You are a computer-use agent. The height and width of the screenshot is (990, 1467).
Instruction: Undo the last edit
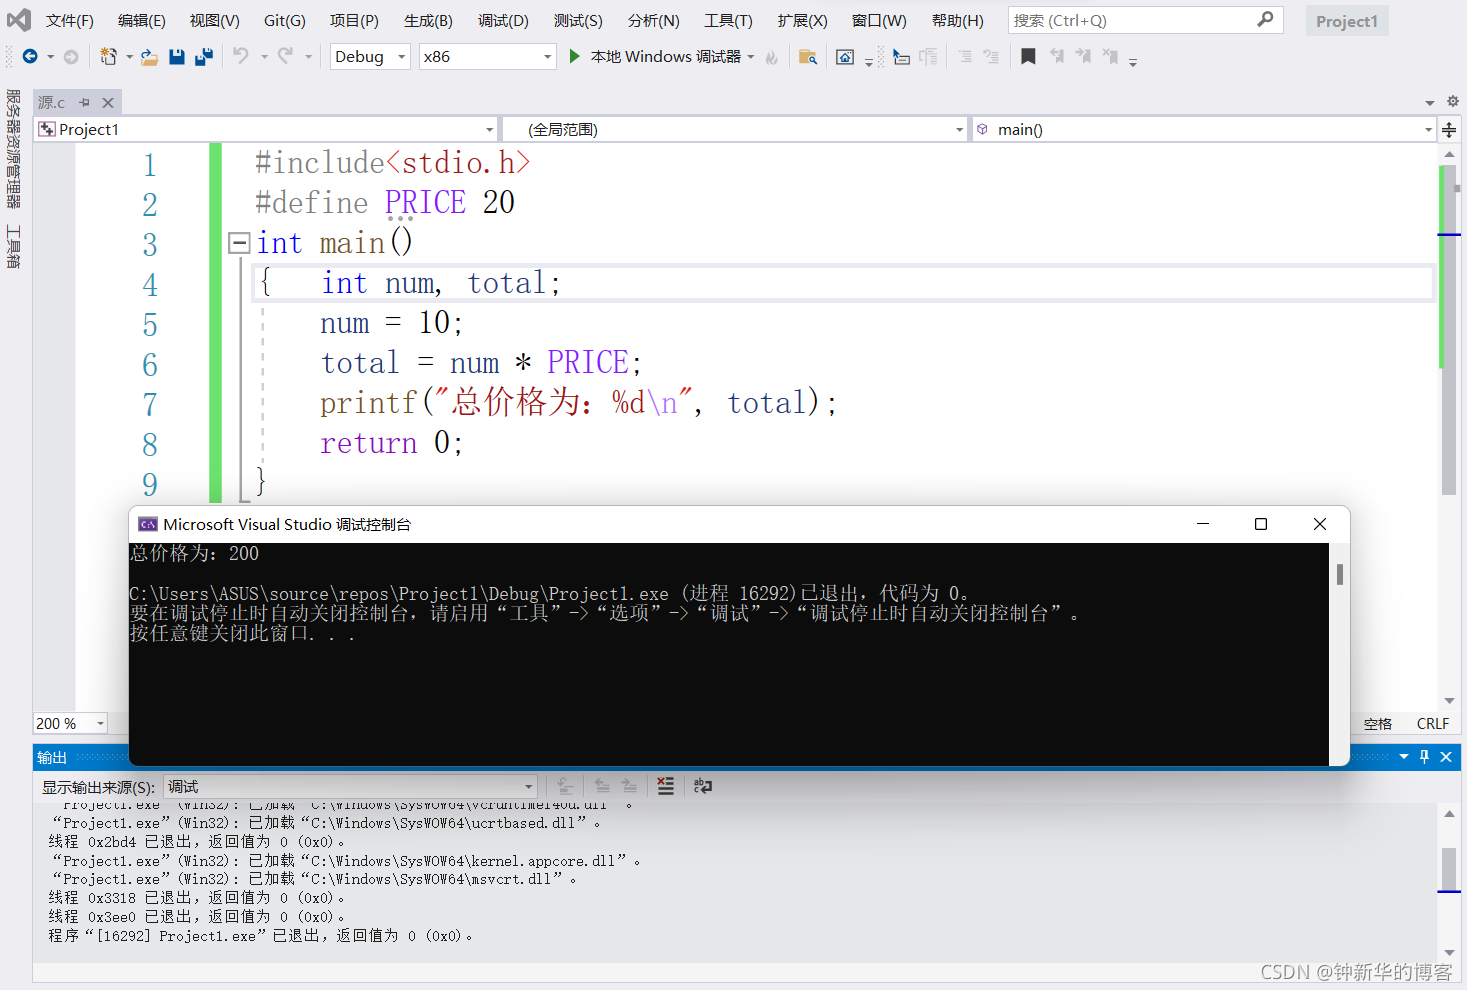click(241, 56)
